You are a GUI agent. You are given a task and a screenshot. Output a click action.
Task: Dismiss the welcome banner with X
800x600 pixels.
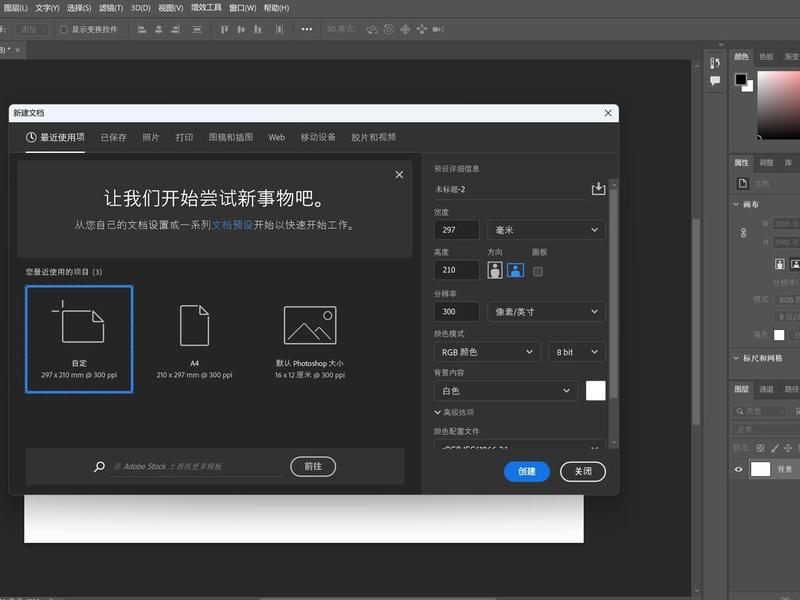point(399,174)
